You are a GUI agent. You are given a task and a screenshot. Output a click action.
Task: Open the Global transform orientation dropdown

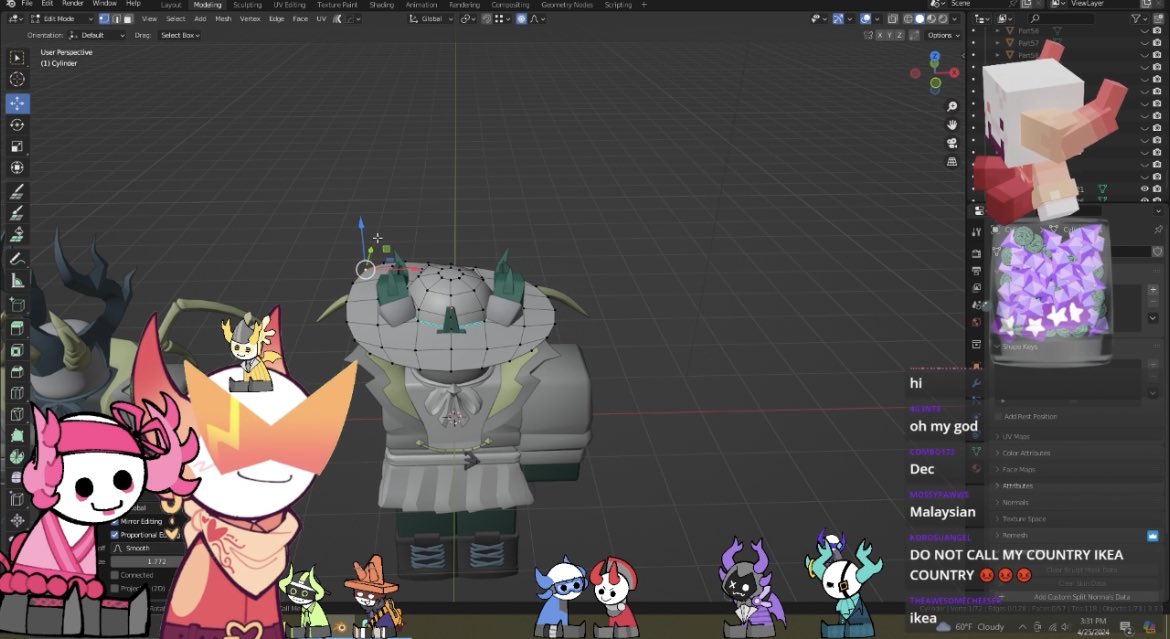pyautogui.click(x=431, y=19)
